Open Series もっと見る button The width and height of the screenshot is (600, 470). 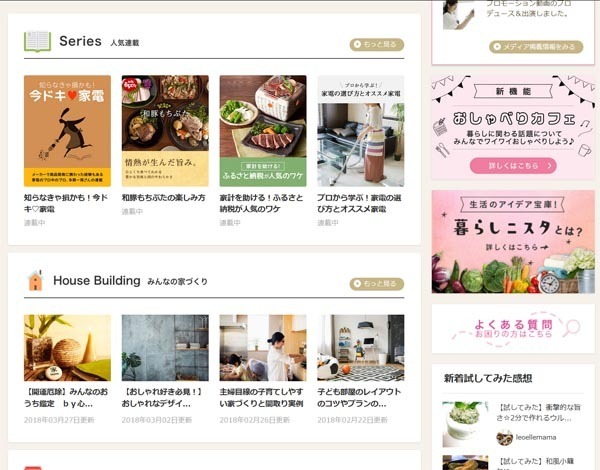coord(377,44)
